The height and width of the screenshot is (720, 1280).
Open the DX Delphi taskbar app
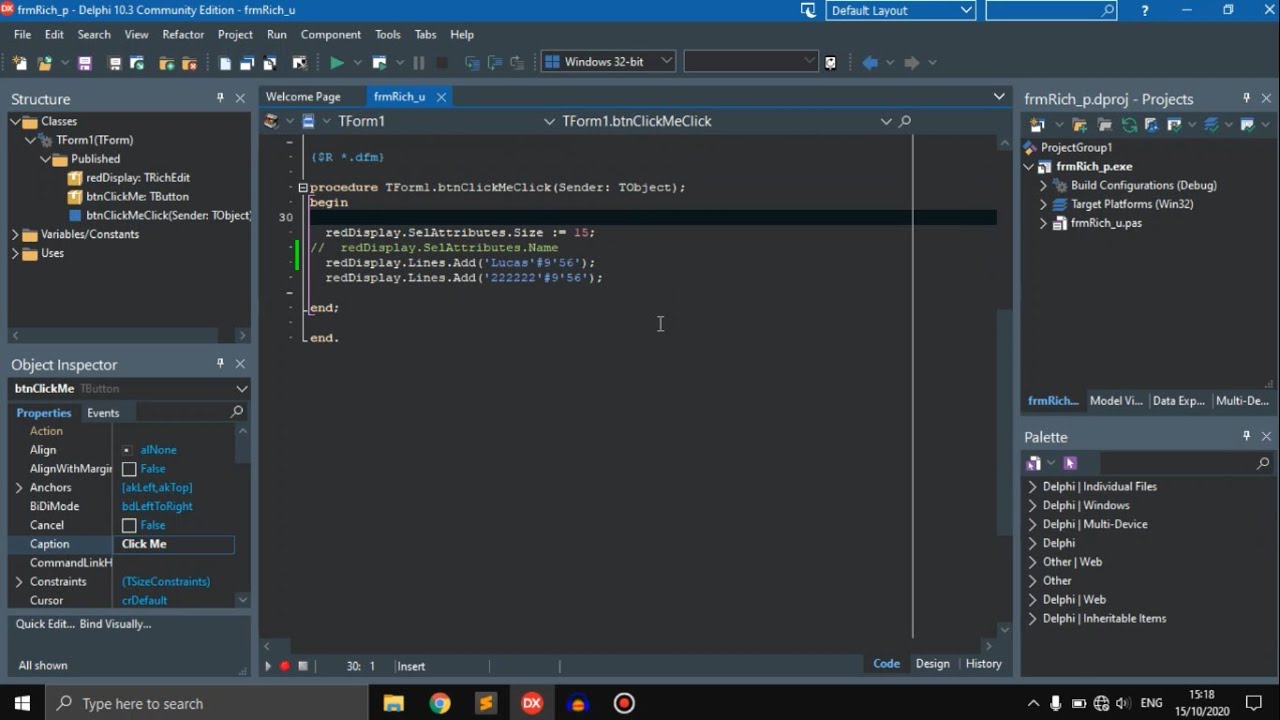[532, 703]
